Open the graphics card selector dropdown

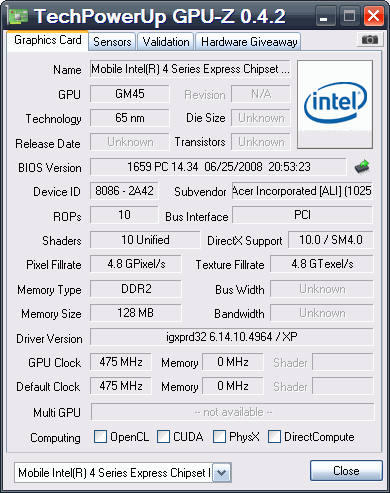[x=222, y=473]
